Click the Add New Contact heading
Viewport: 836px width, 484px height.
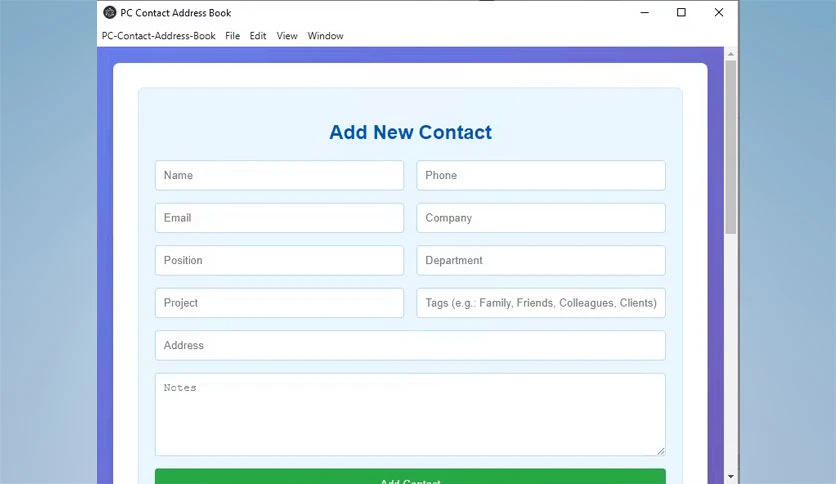410,132
